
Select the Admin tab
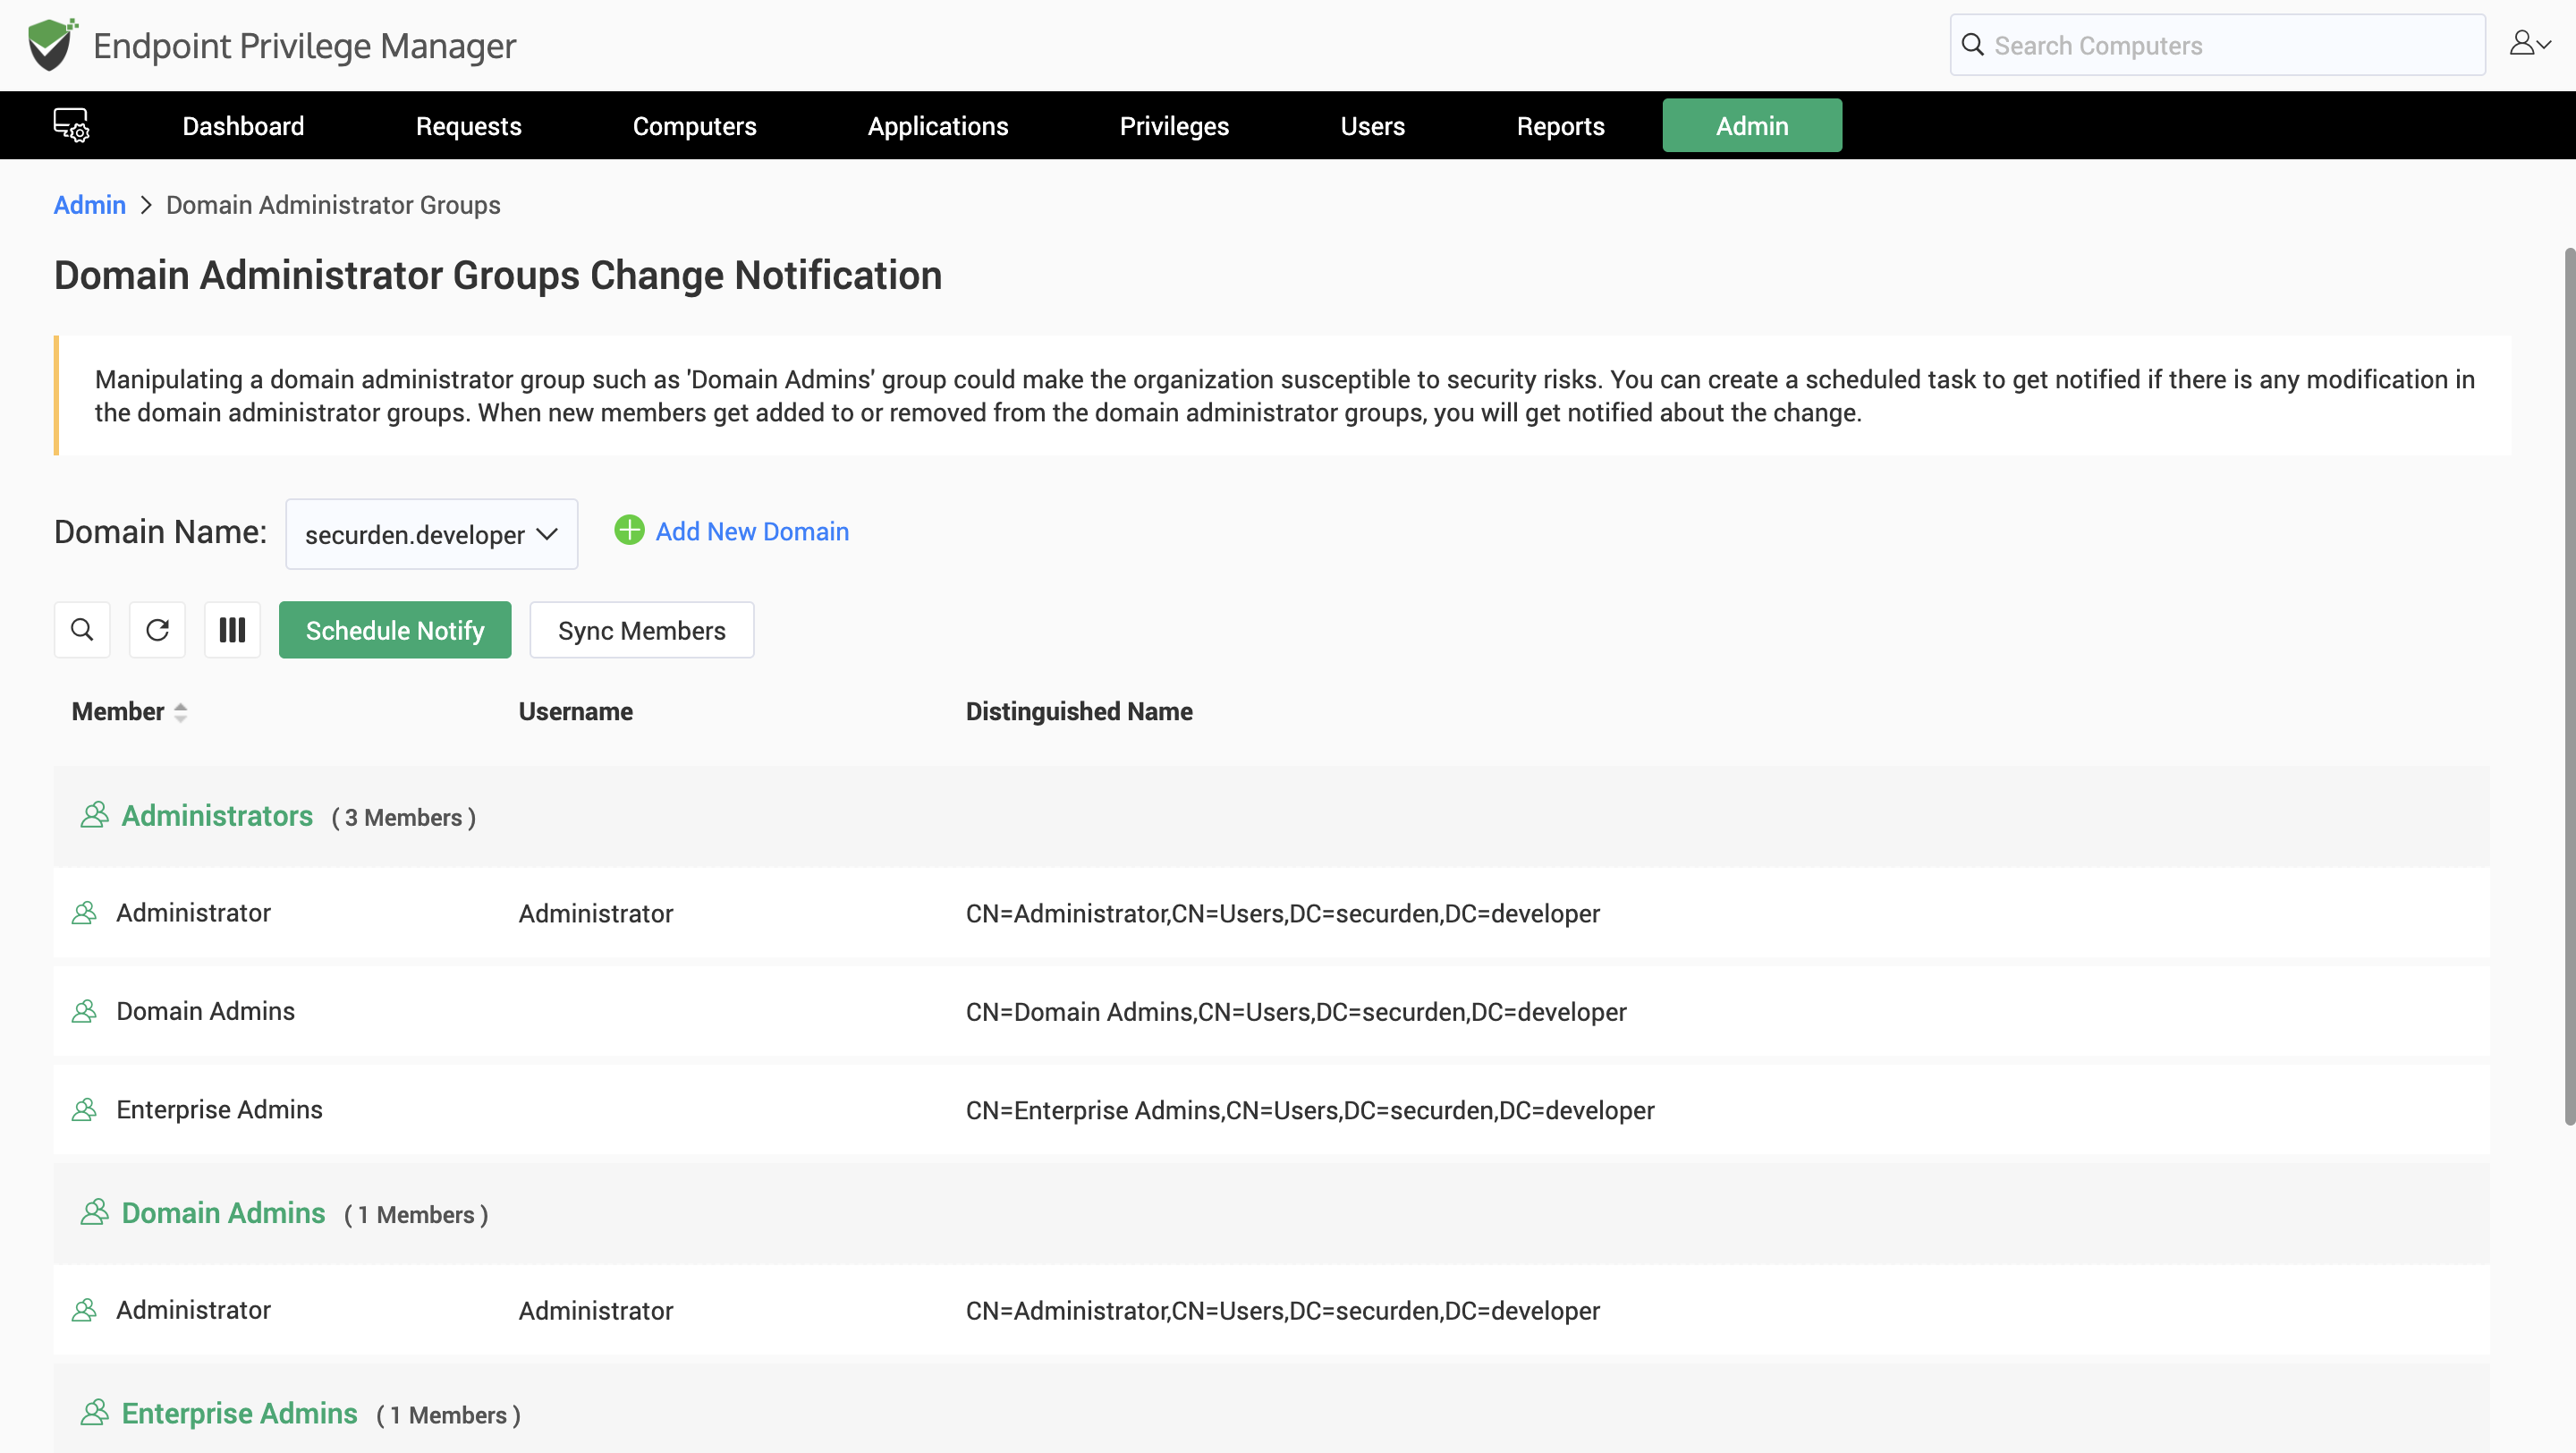tap(1752, 125)
